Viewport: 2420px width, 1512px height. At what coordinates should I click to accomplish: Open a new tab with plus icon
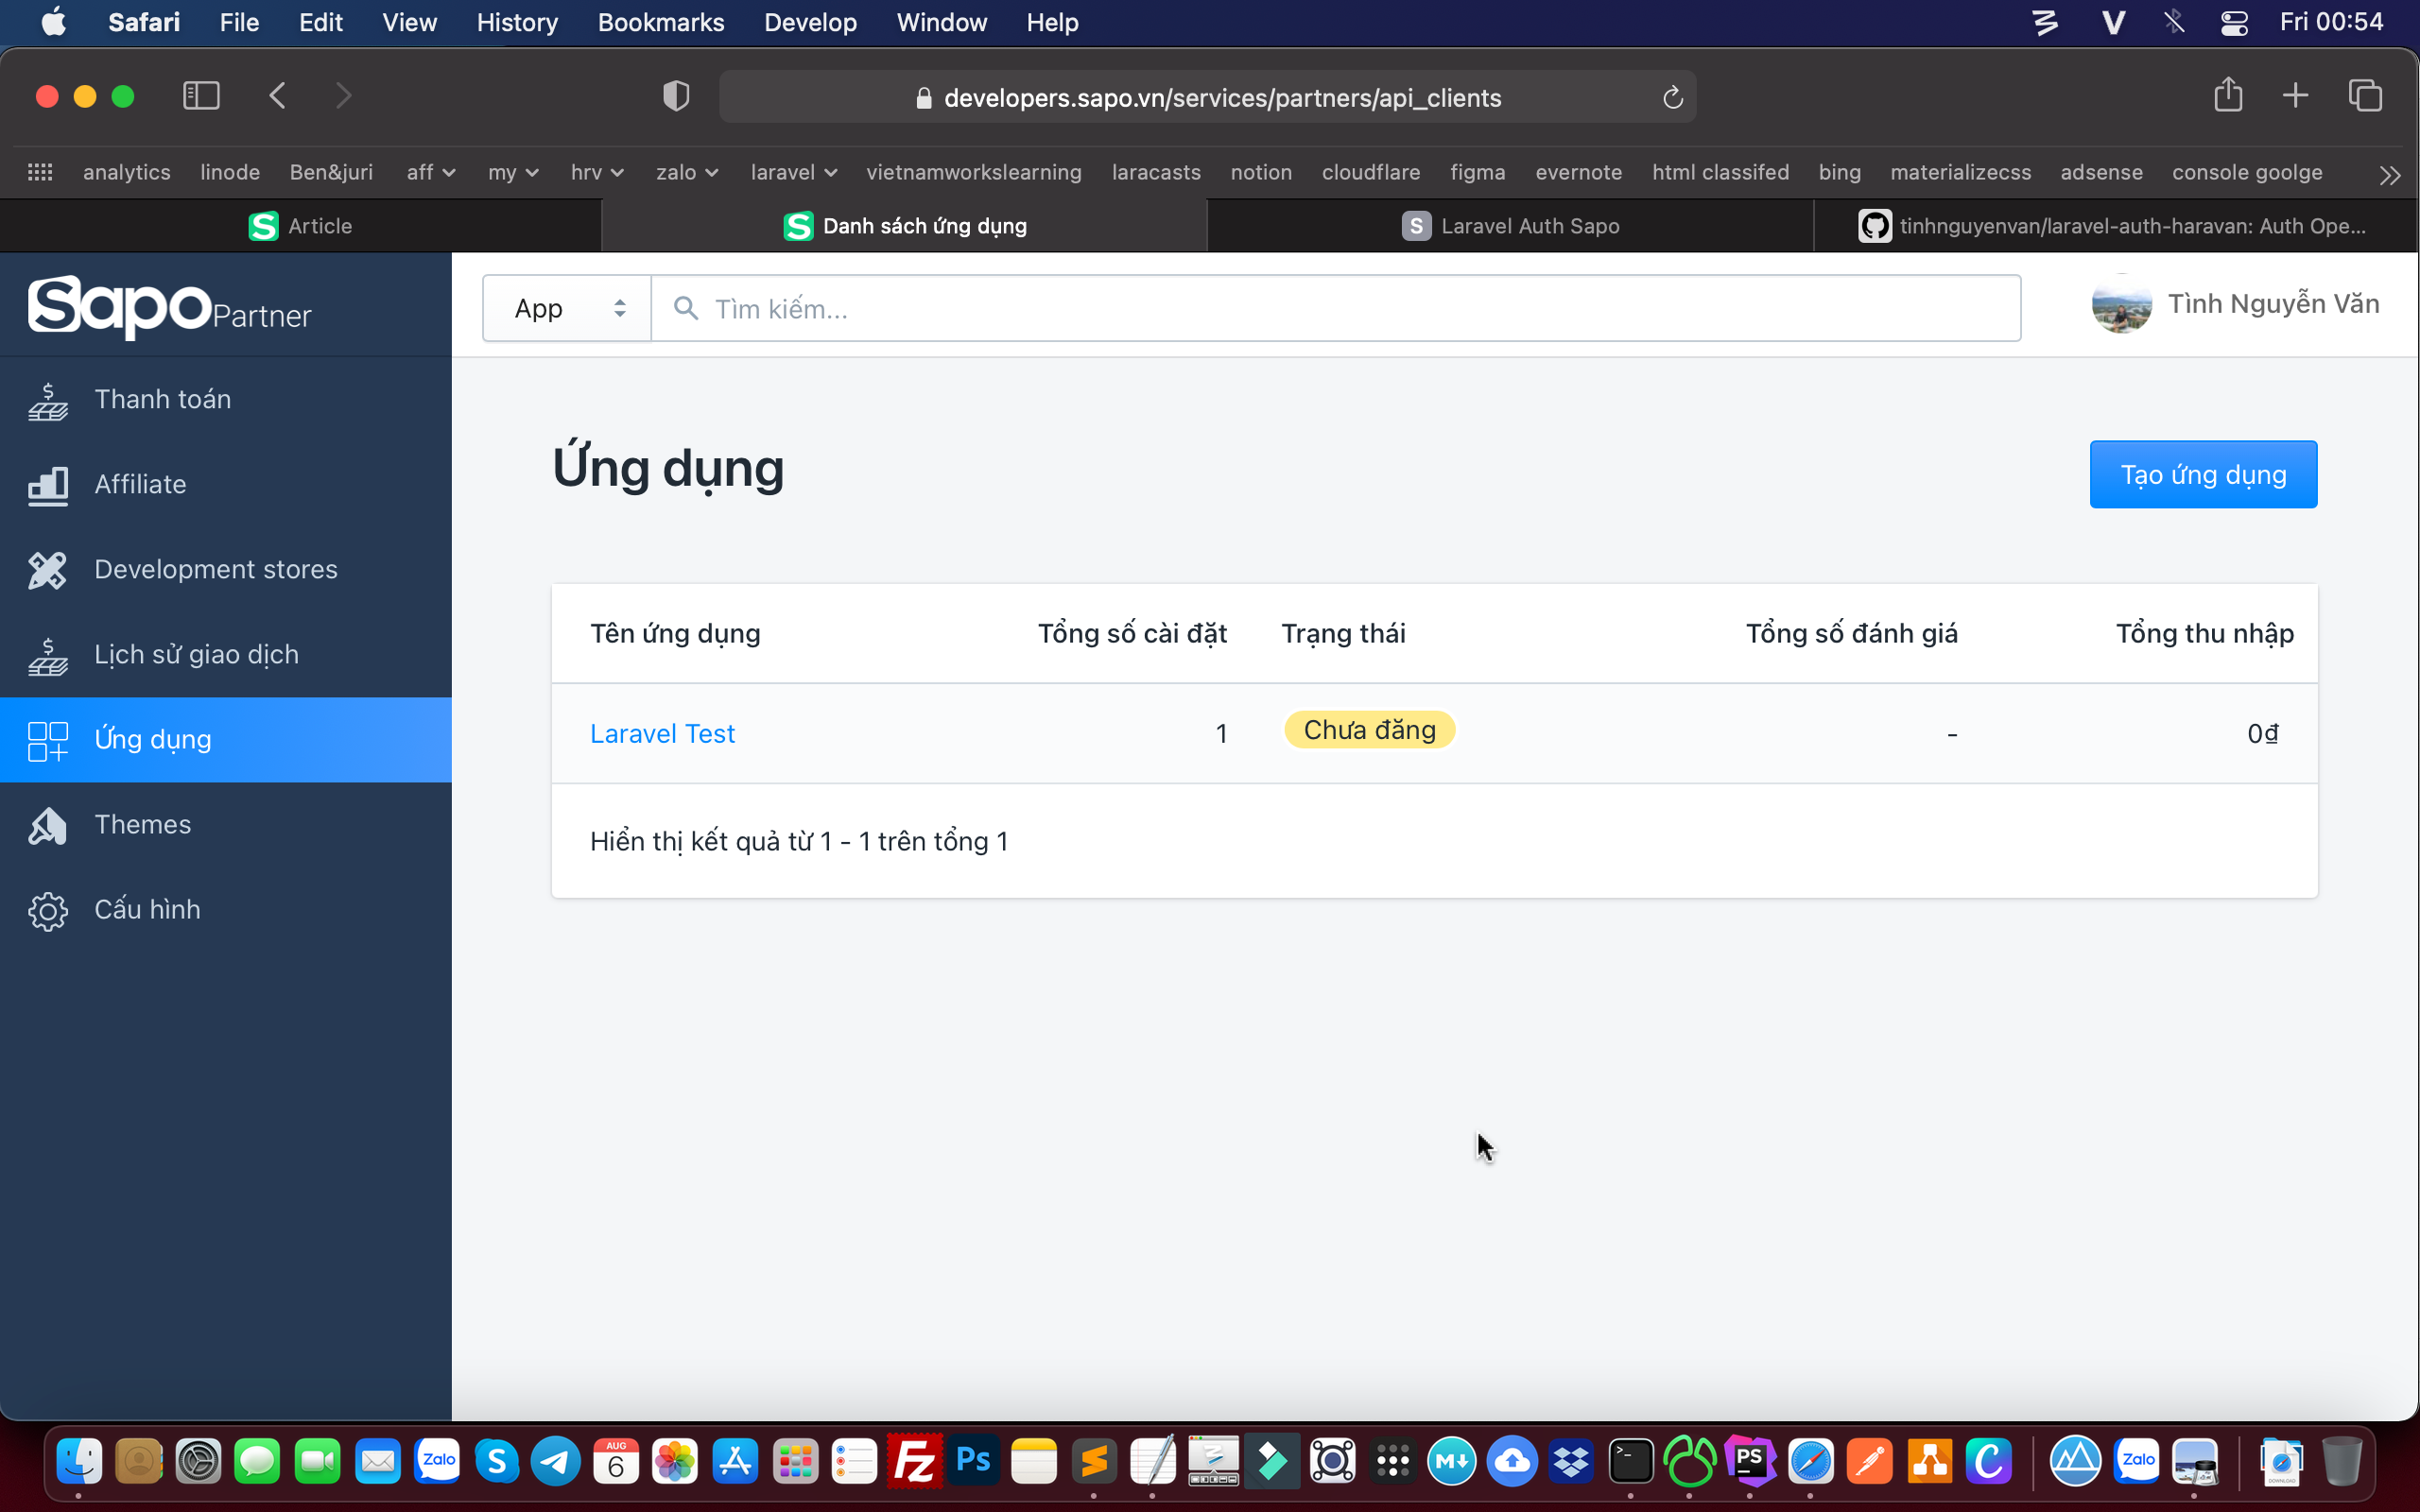(2295, 95)
